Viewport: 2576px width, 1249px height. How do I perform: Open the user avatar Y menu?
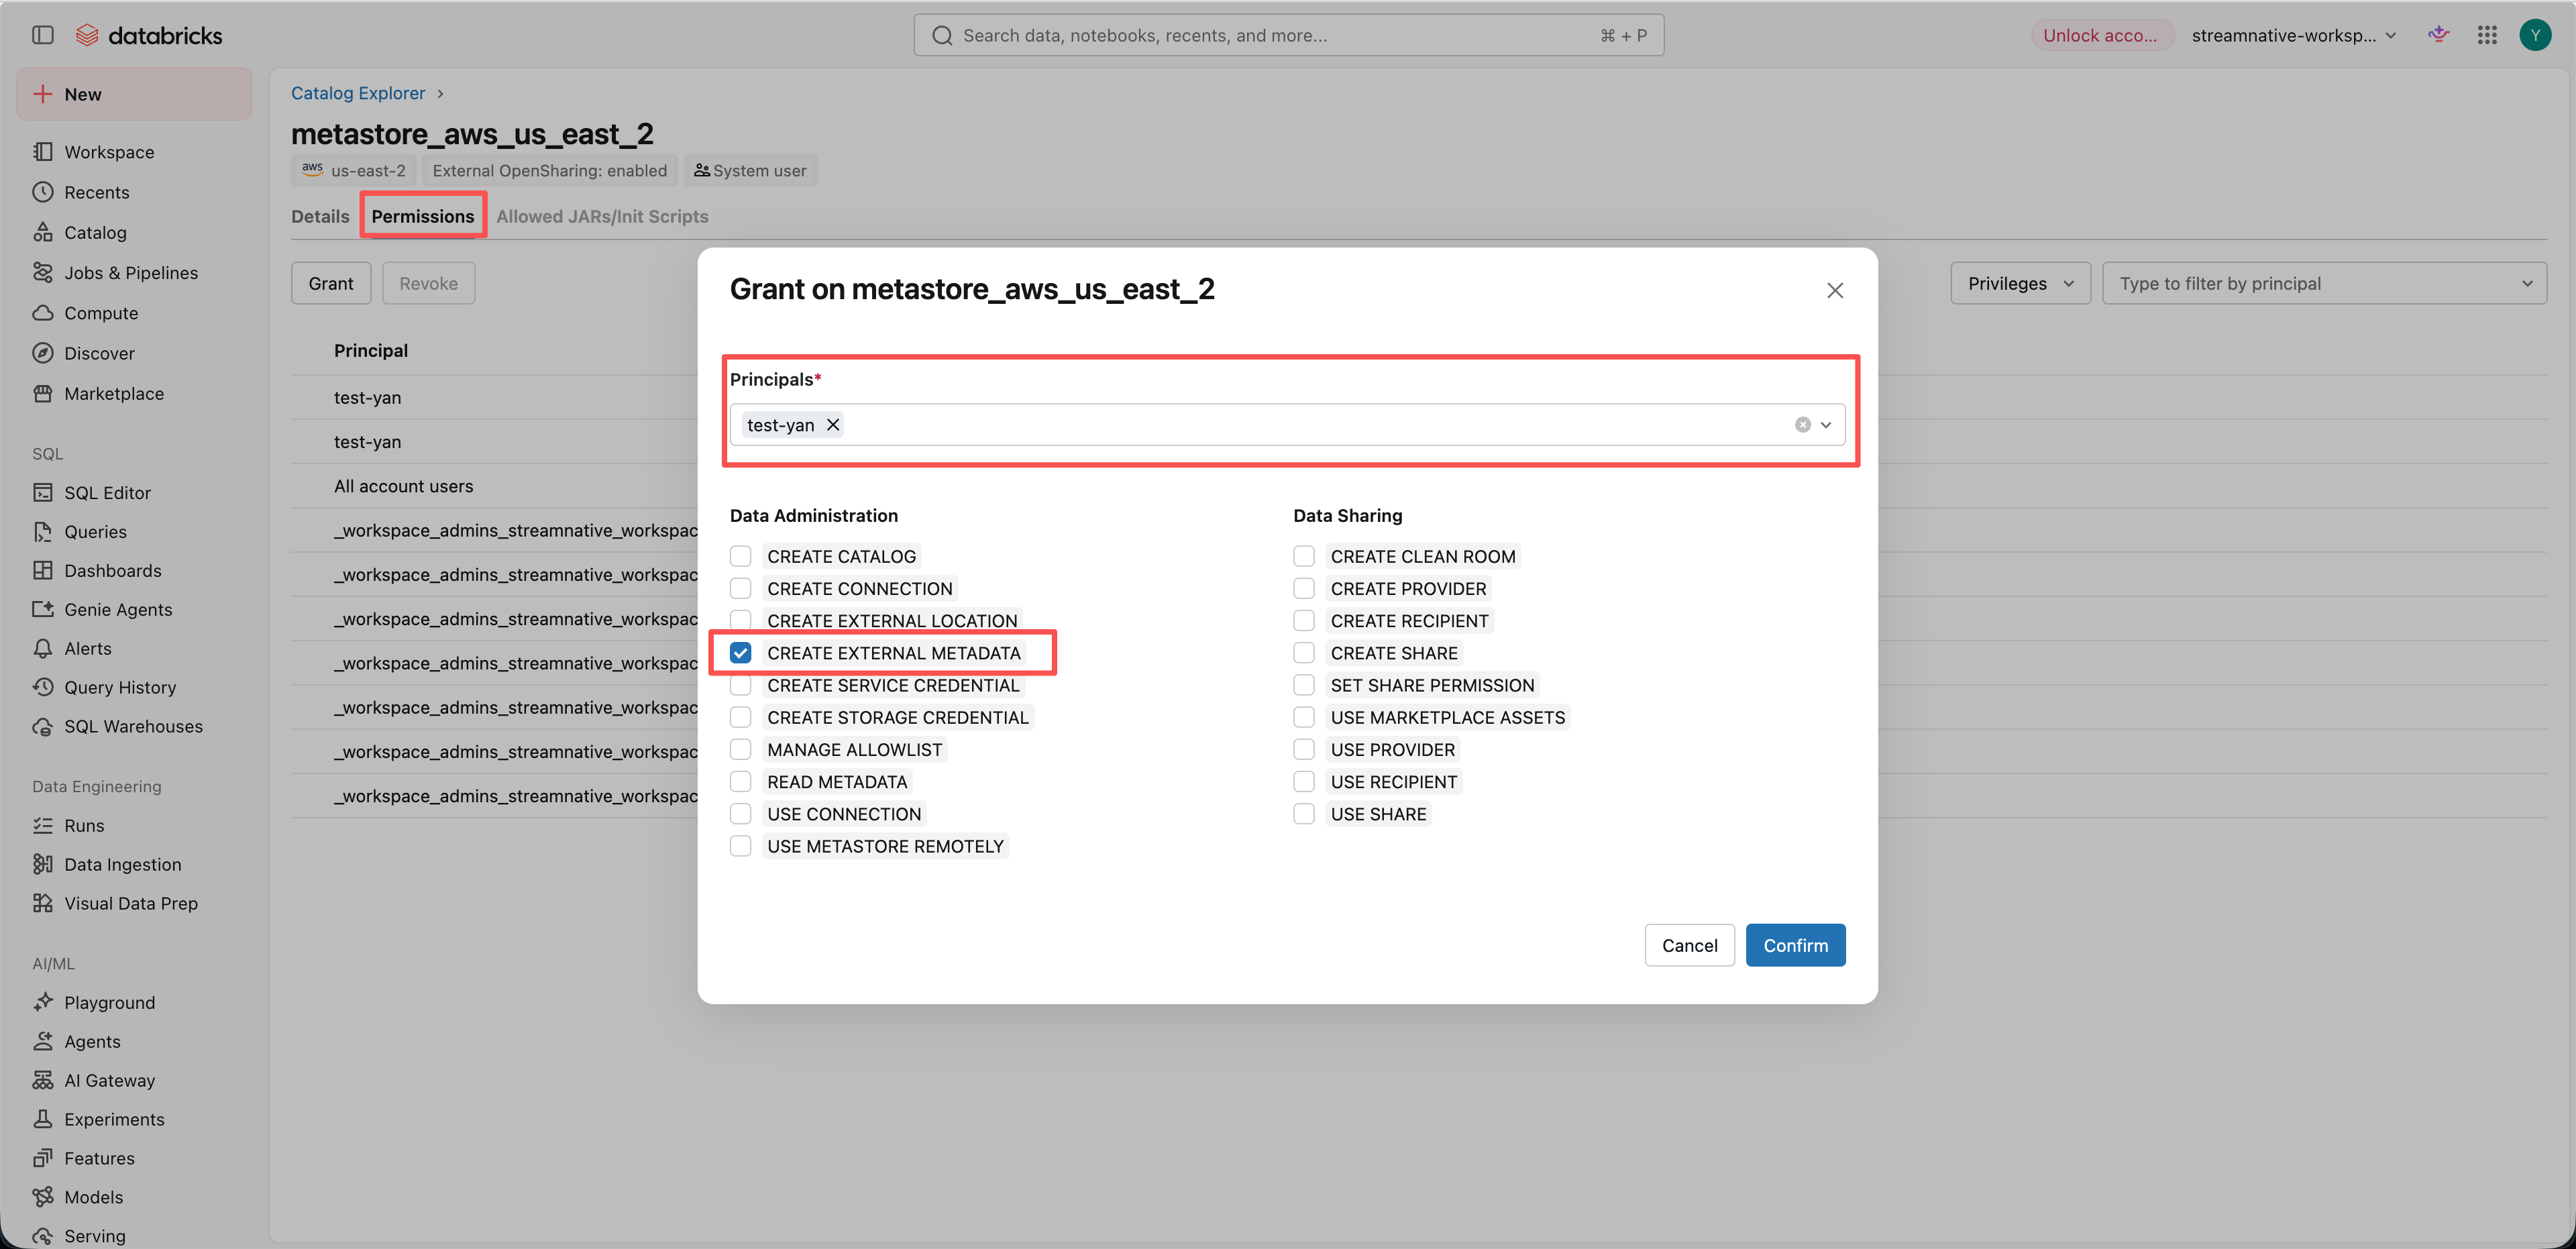2535,35
